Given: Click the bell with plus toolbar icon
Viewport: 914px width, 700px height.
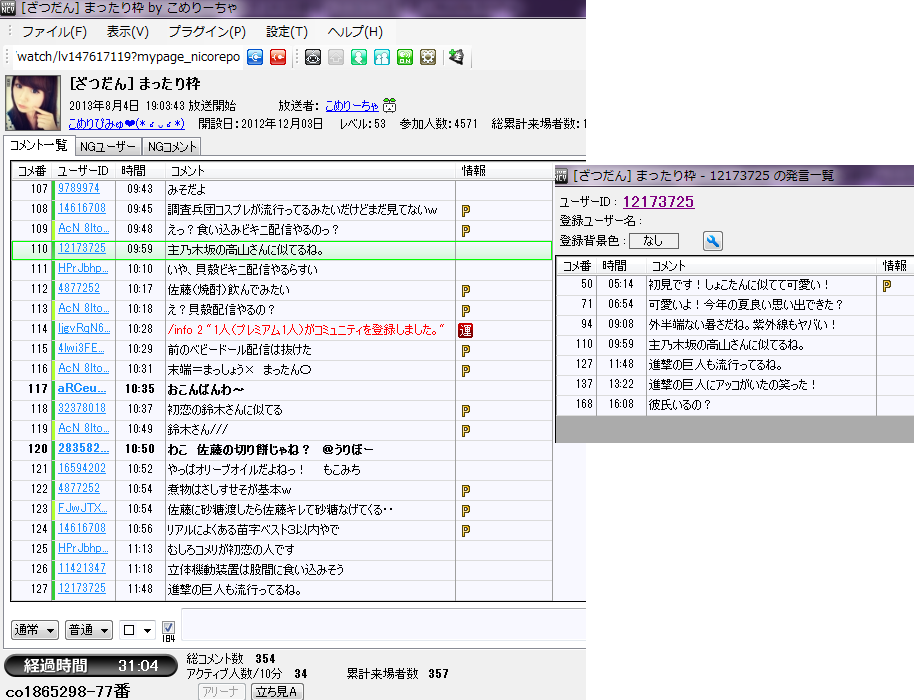Looking at the screenshot, I should tap(456, 57).
